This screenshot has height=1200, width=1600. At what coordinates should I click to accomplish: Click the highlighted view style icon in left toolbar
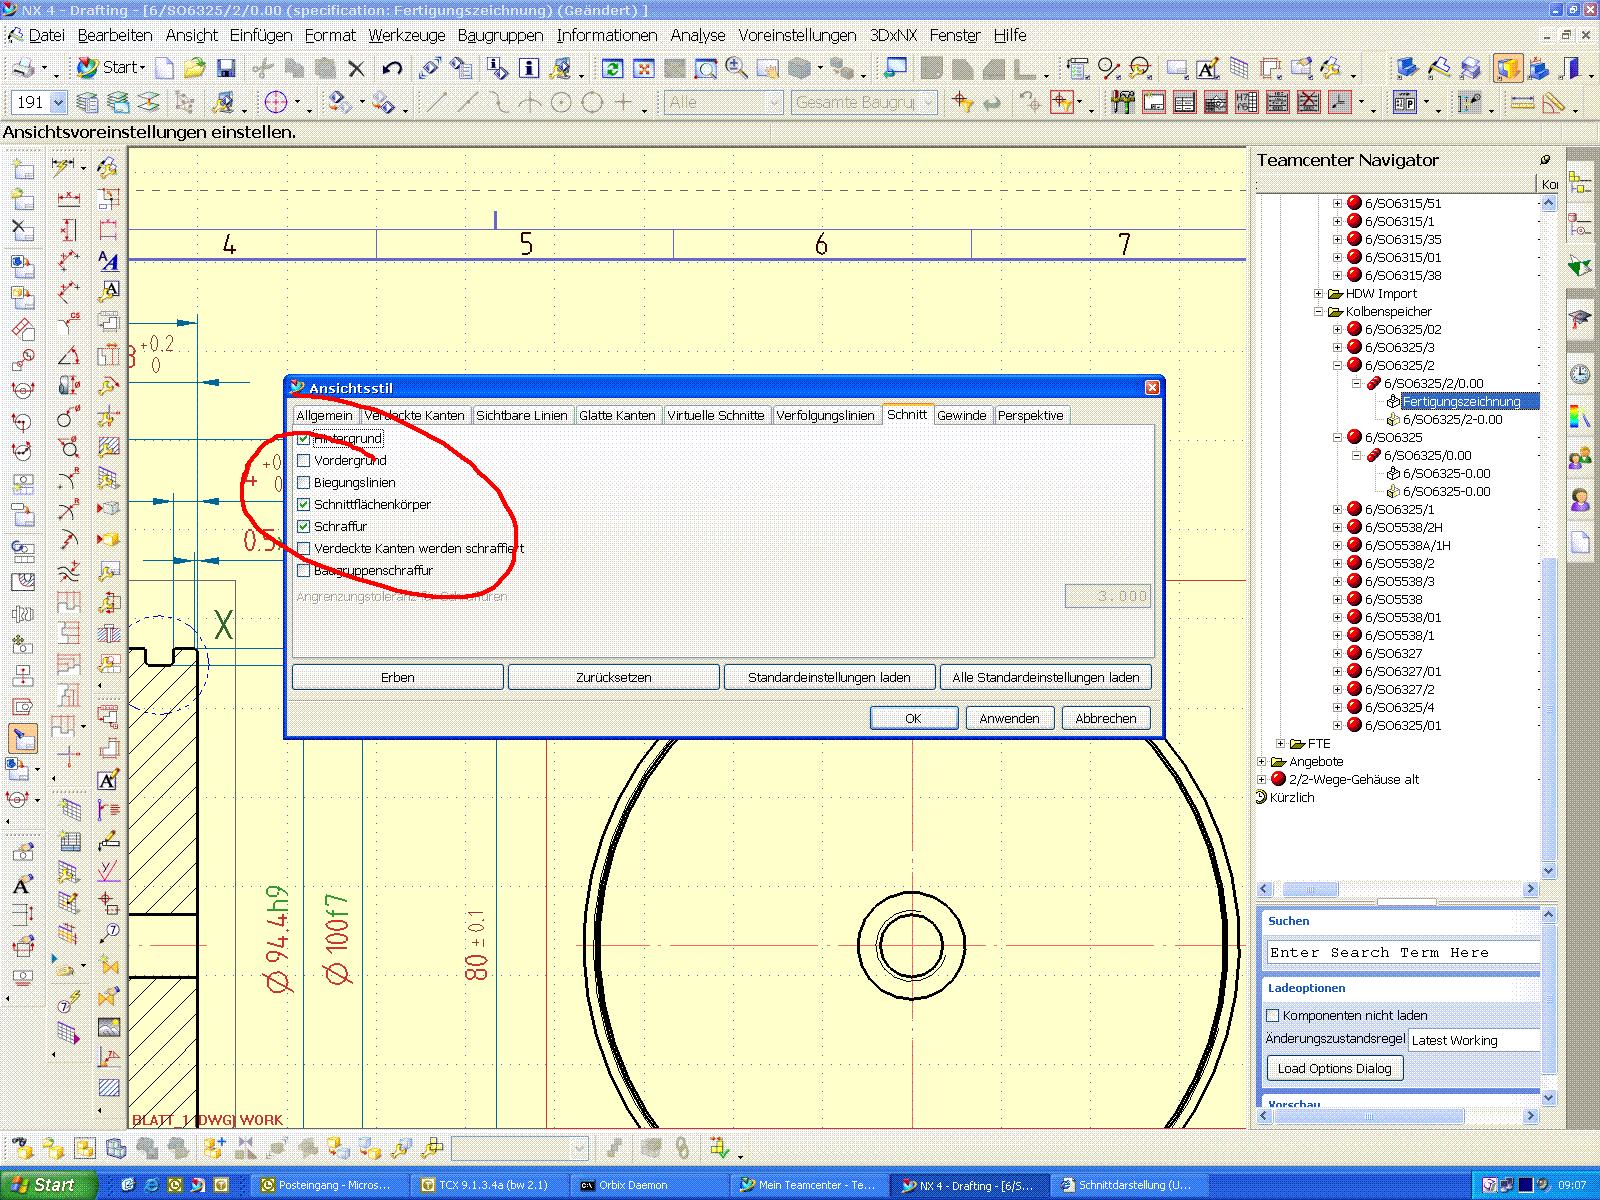(x=22, y=738)
